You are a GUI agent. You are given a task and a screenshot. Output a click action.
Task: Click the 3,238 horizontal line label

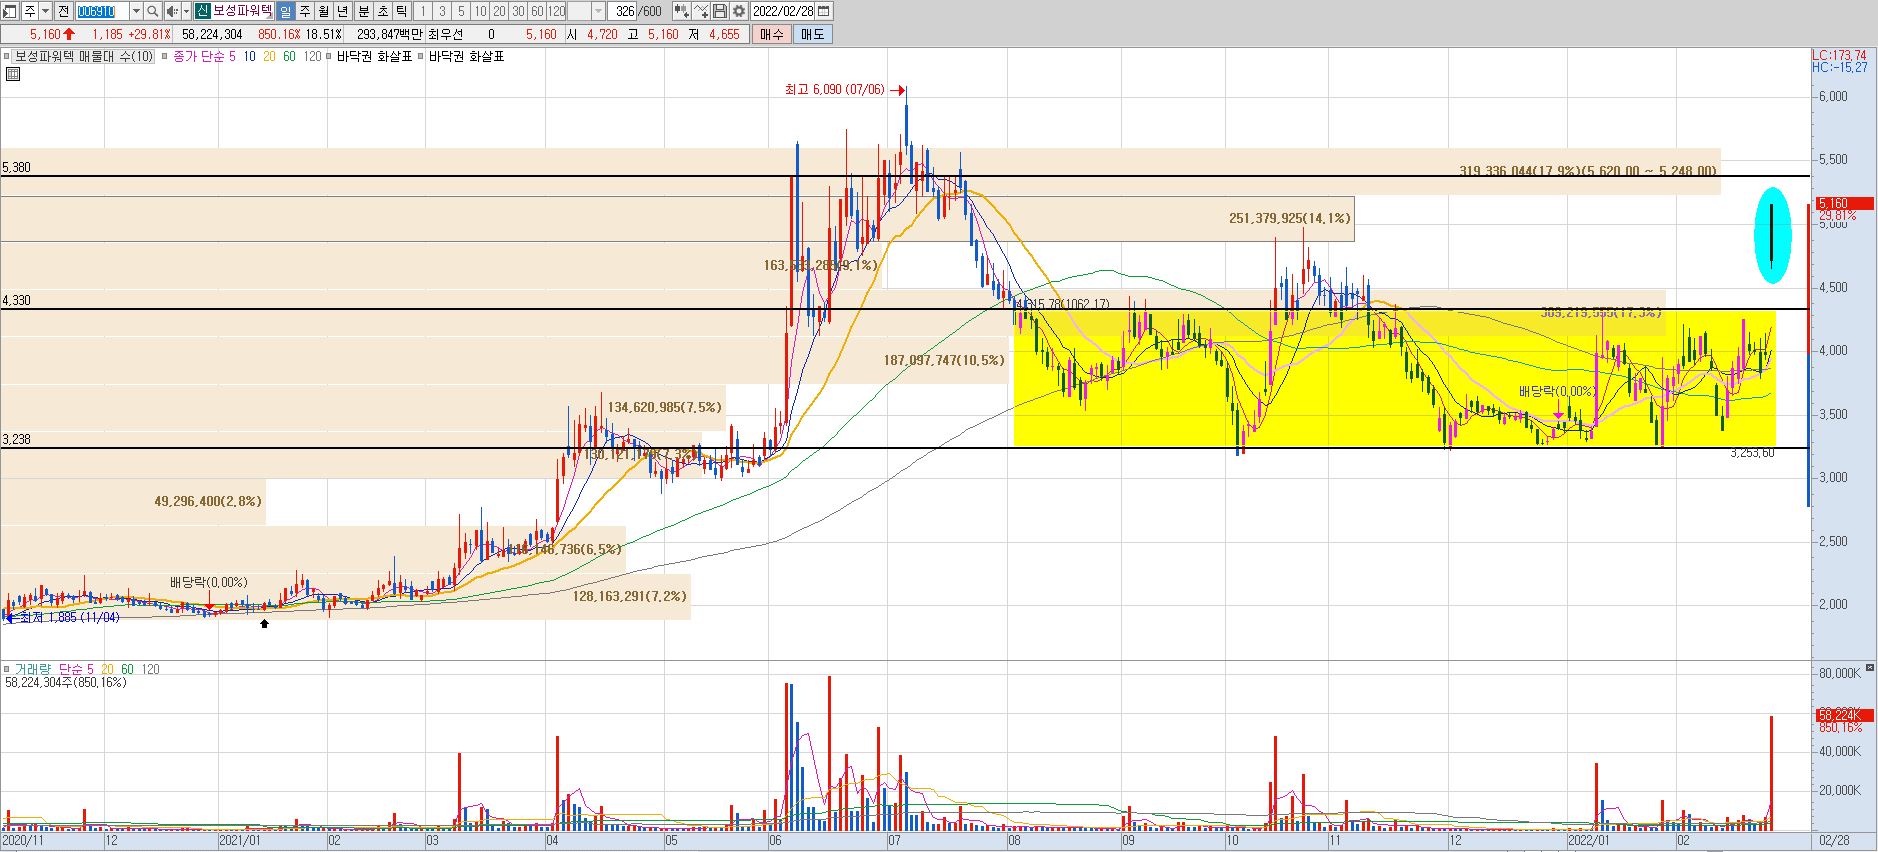click(x=16, y=439)
